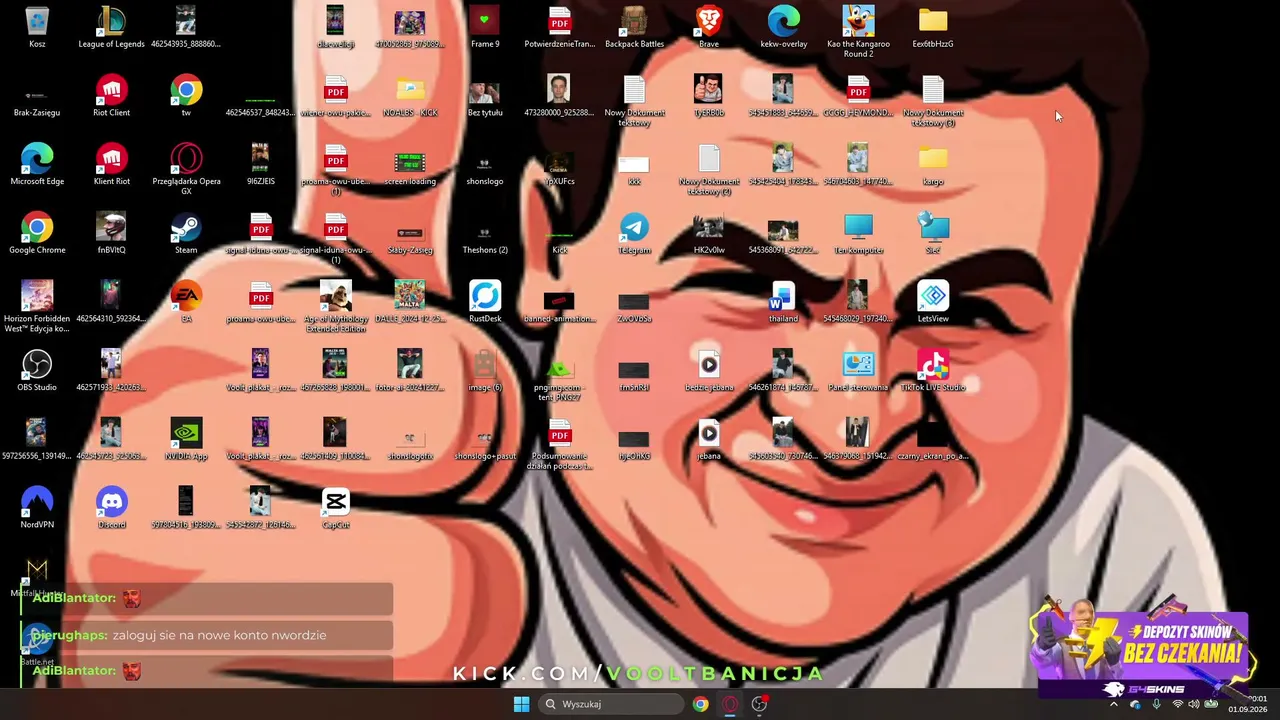Viewport: 1280px width, 720px height.
Task: Launch Telegram from the desktop
Action: pos(634,235)
